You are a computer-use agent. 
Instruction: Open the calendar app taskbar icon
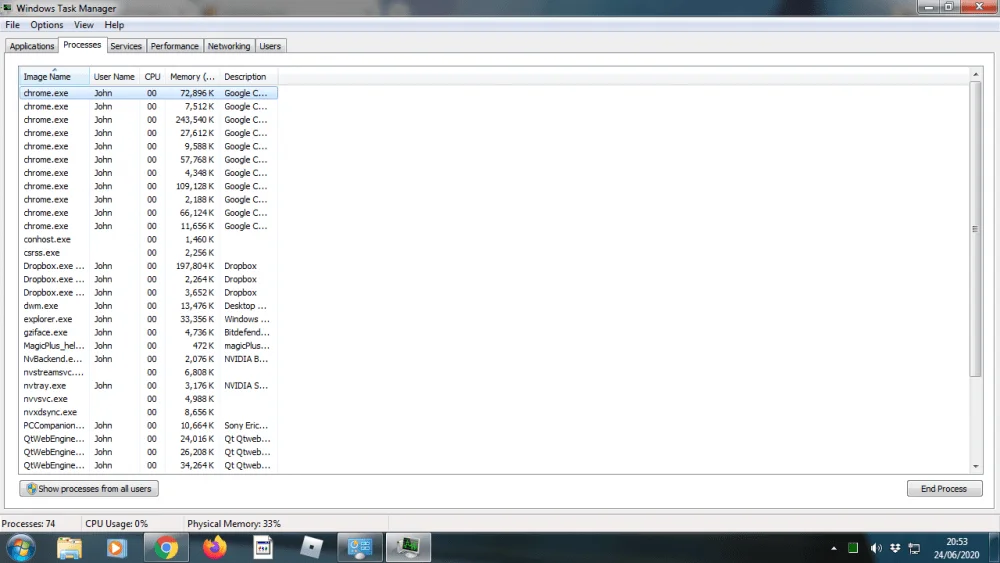tap(263, 548)
